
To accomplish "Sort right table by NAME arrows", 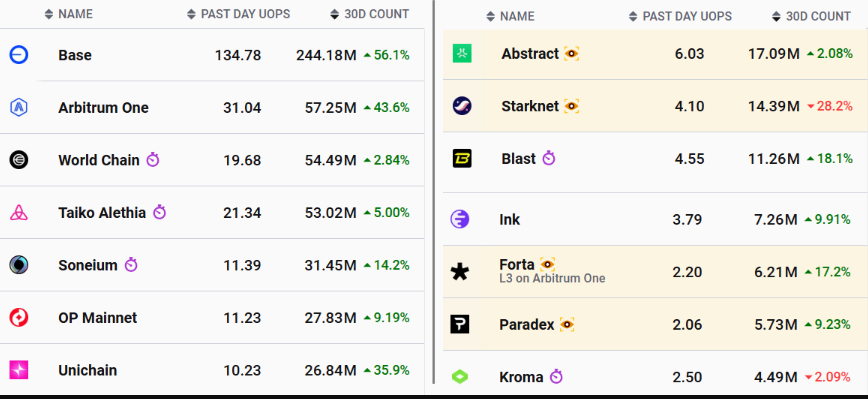I will (490, 17).
